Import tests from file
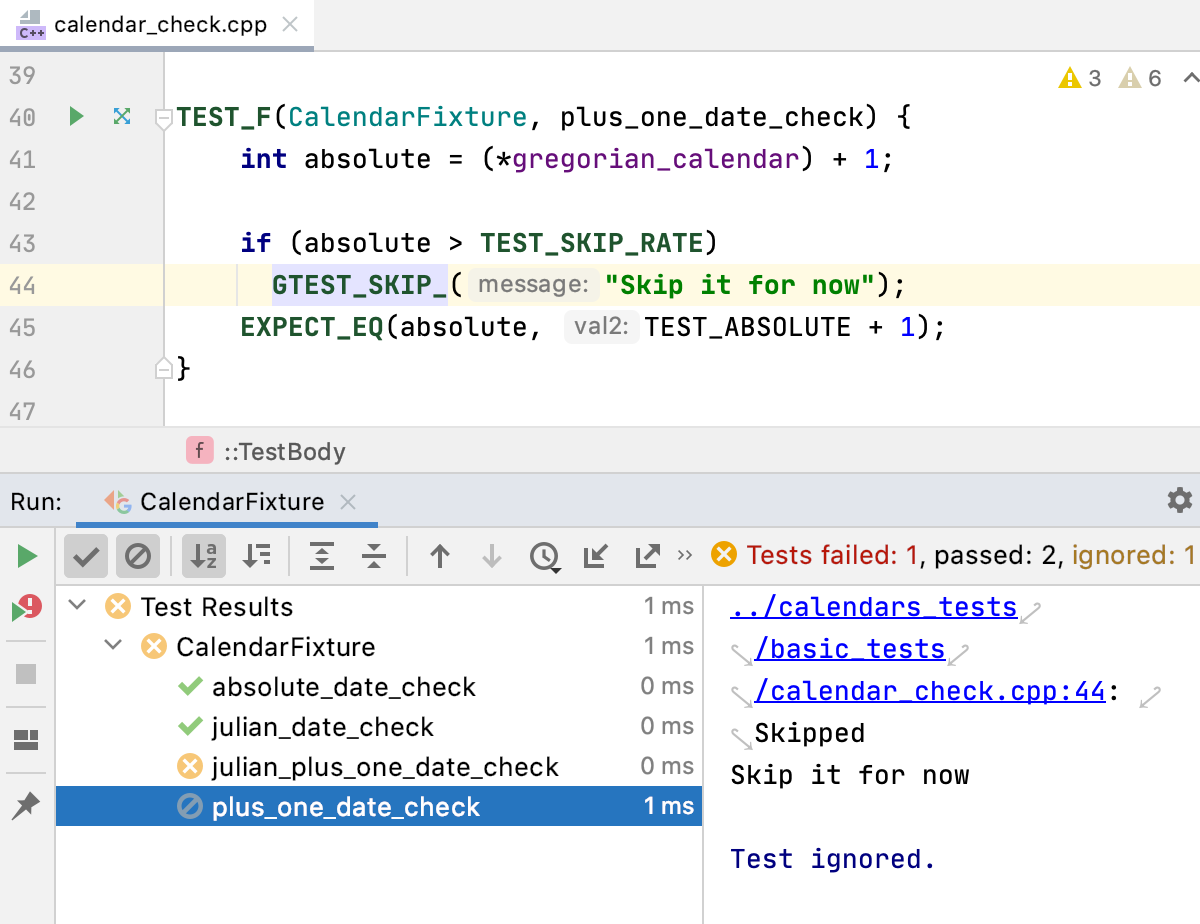Viewport: 1200px width, 924px height. pyautogui.click(x=596, y=556)
